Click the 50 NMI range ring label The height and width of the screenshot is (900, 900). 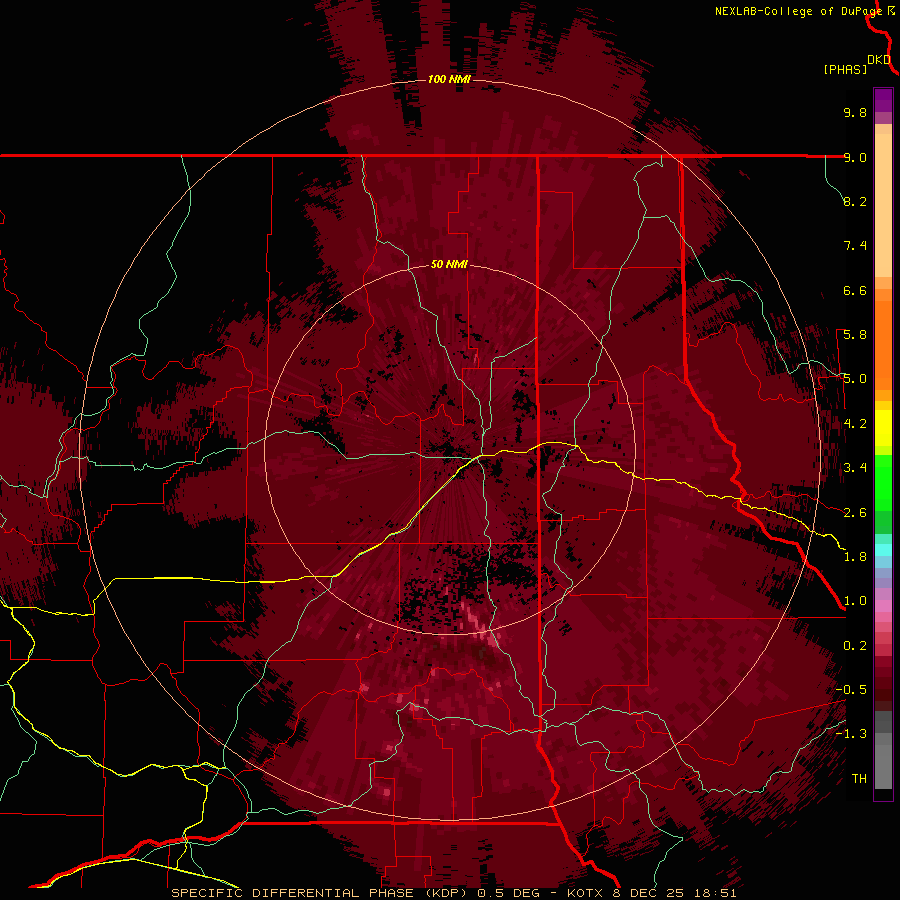(449, 264)
